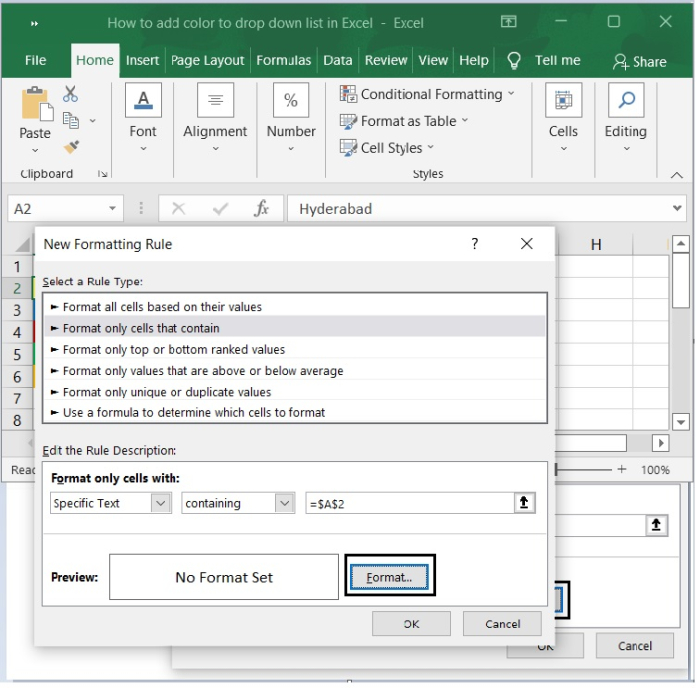Select 'Use a formula to determine which cells to format'

click(x=295, y=412)
